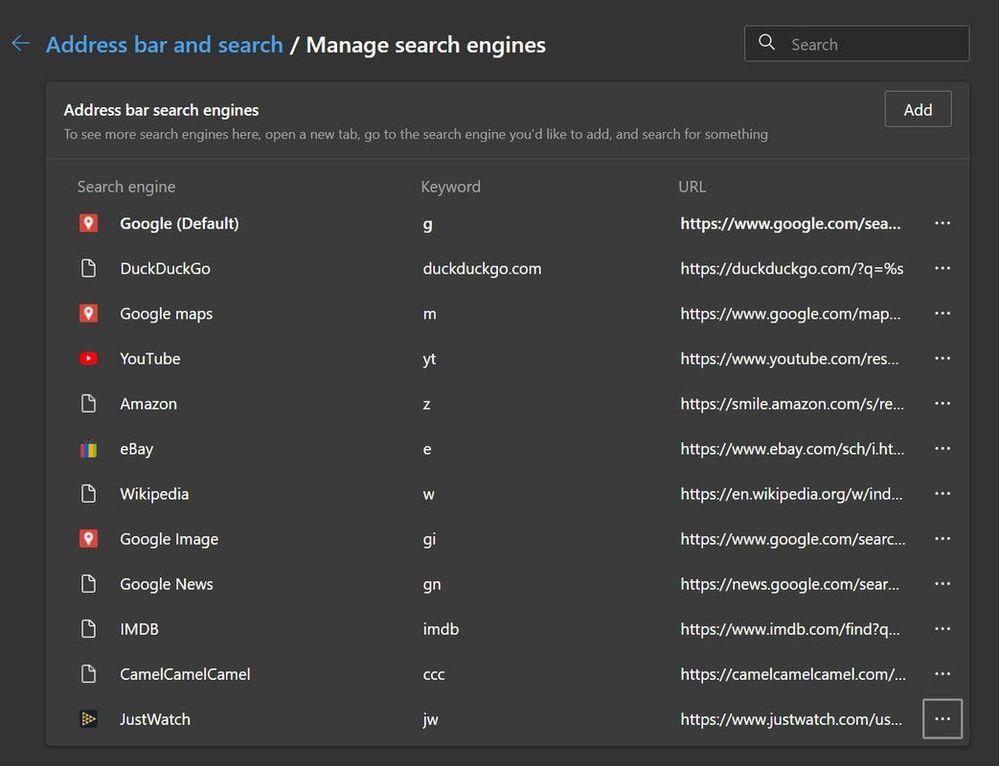Click the IMDB name
The image size is (999, 766).
coord(139,629)
